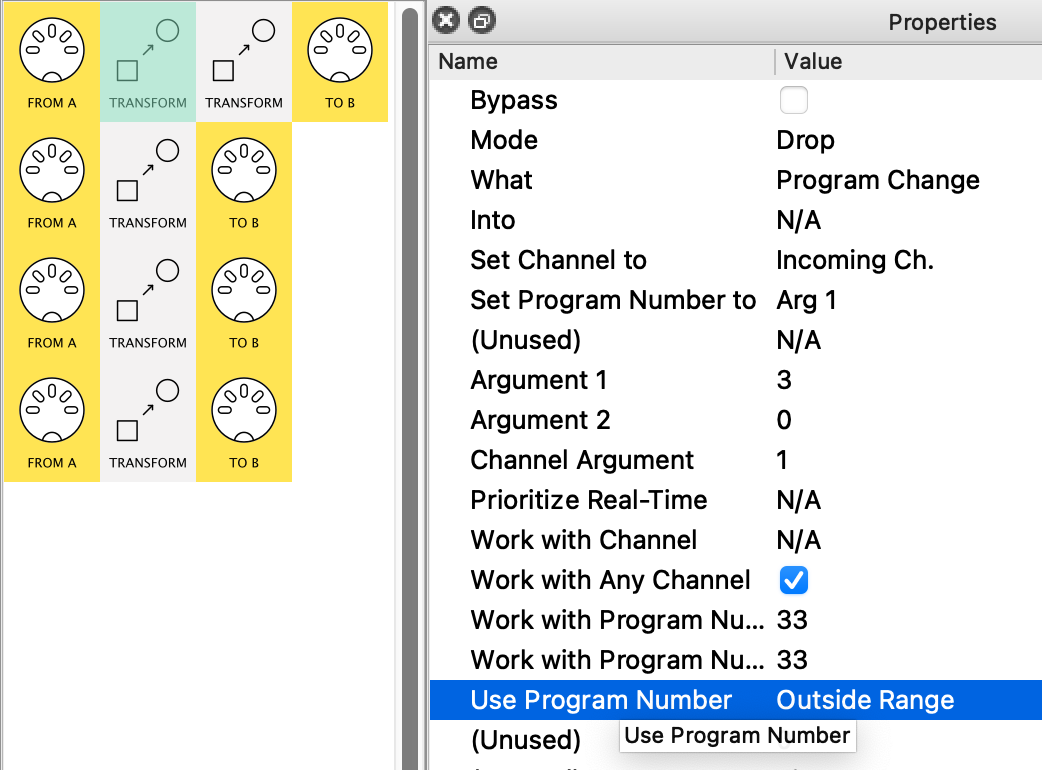
Task: Select the green highlighted TRANSFORM node
Action: click(x=148, y=61)
